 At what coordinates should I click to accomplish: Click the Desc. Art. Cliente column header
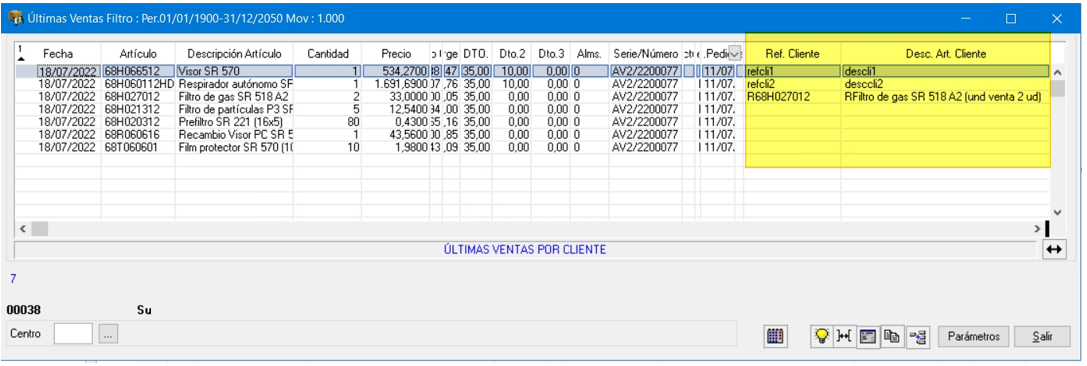coord(946,54)
